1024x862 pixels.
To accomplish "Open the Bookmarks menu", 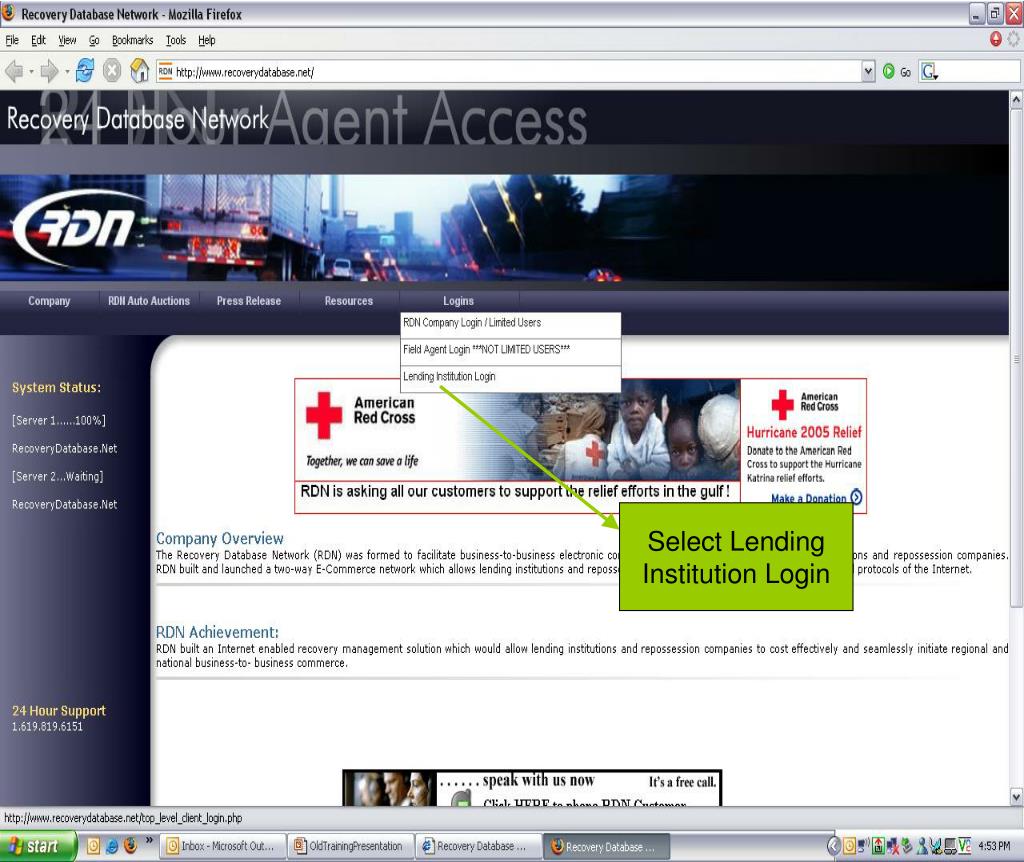I will [133, 40].
